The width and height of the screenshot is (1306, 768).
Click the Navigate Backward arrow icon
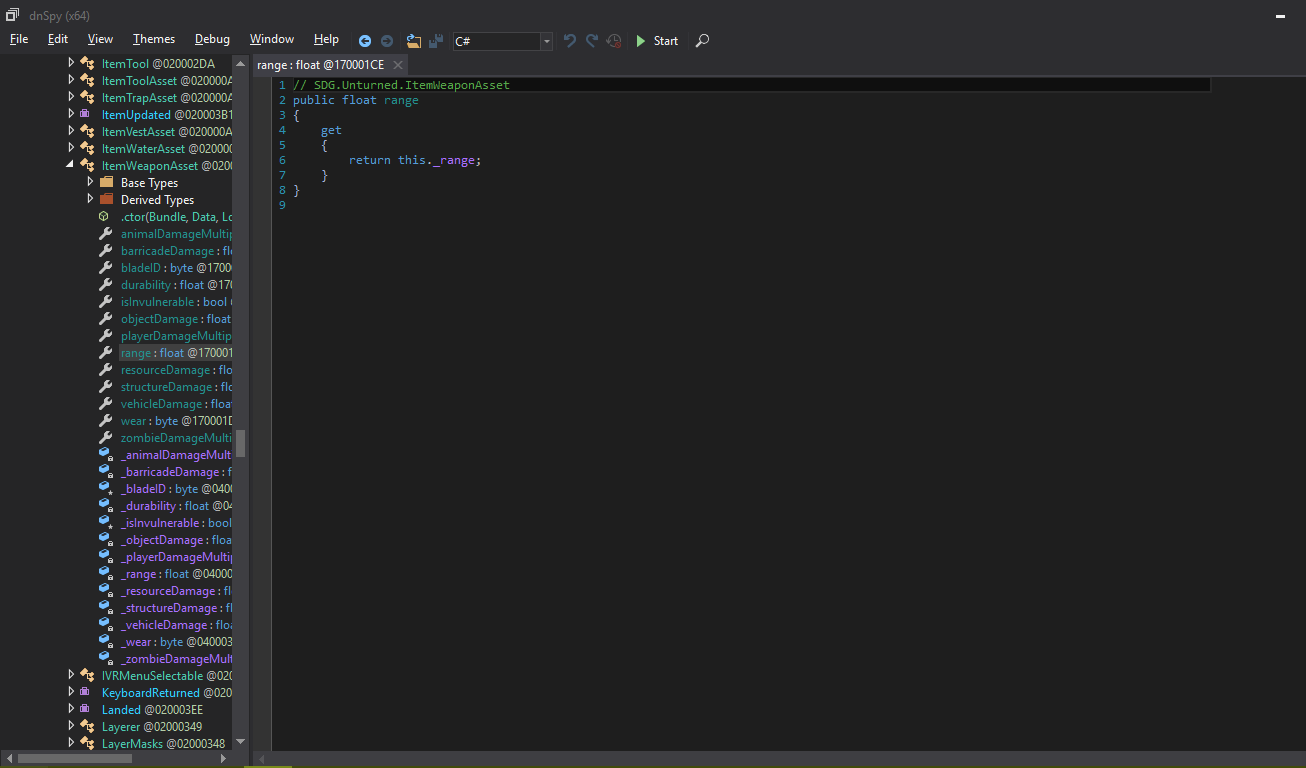pyautogui.click(x=365, y=41)
